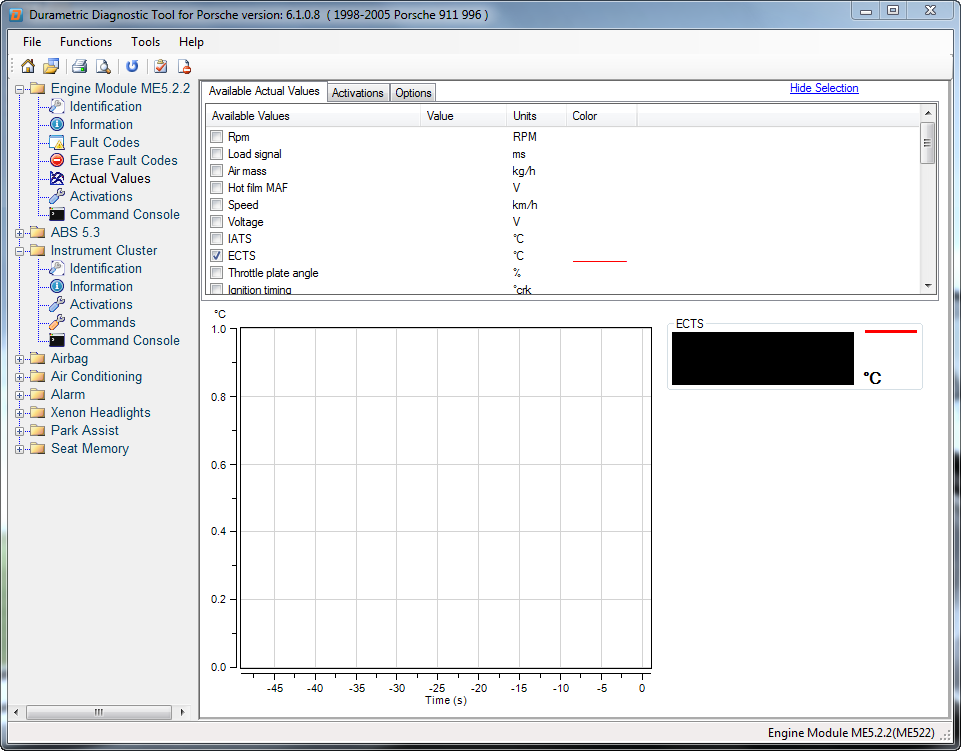Click the red ECTS color line in list

click(x=599, y=261)
